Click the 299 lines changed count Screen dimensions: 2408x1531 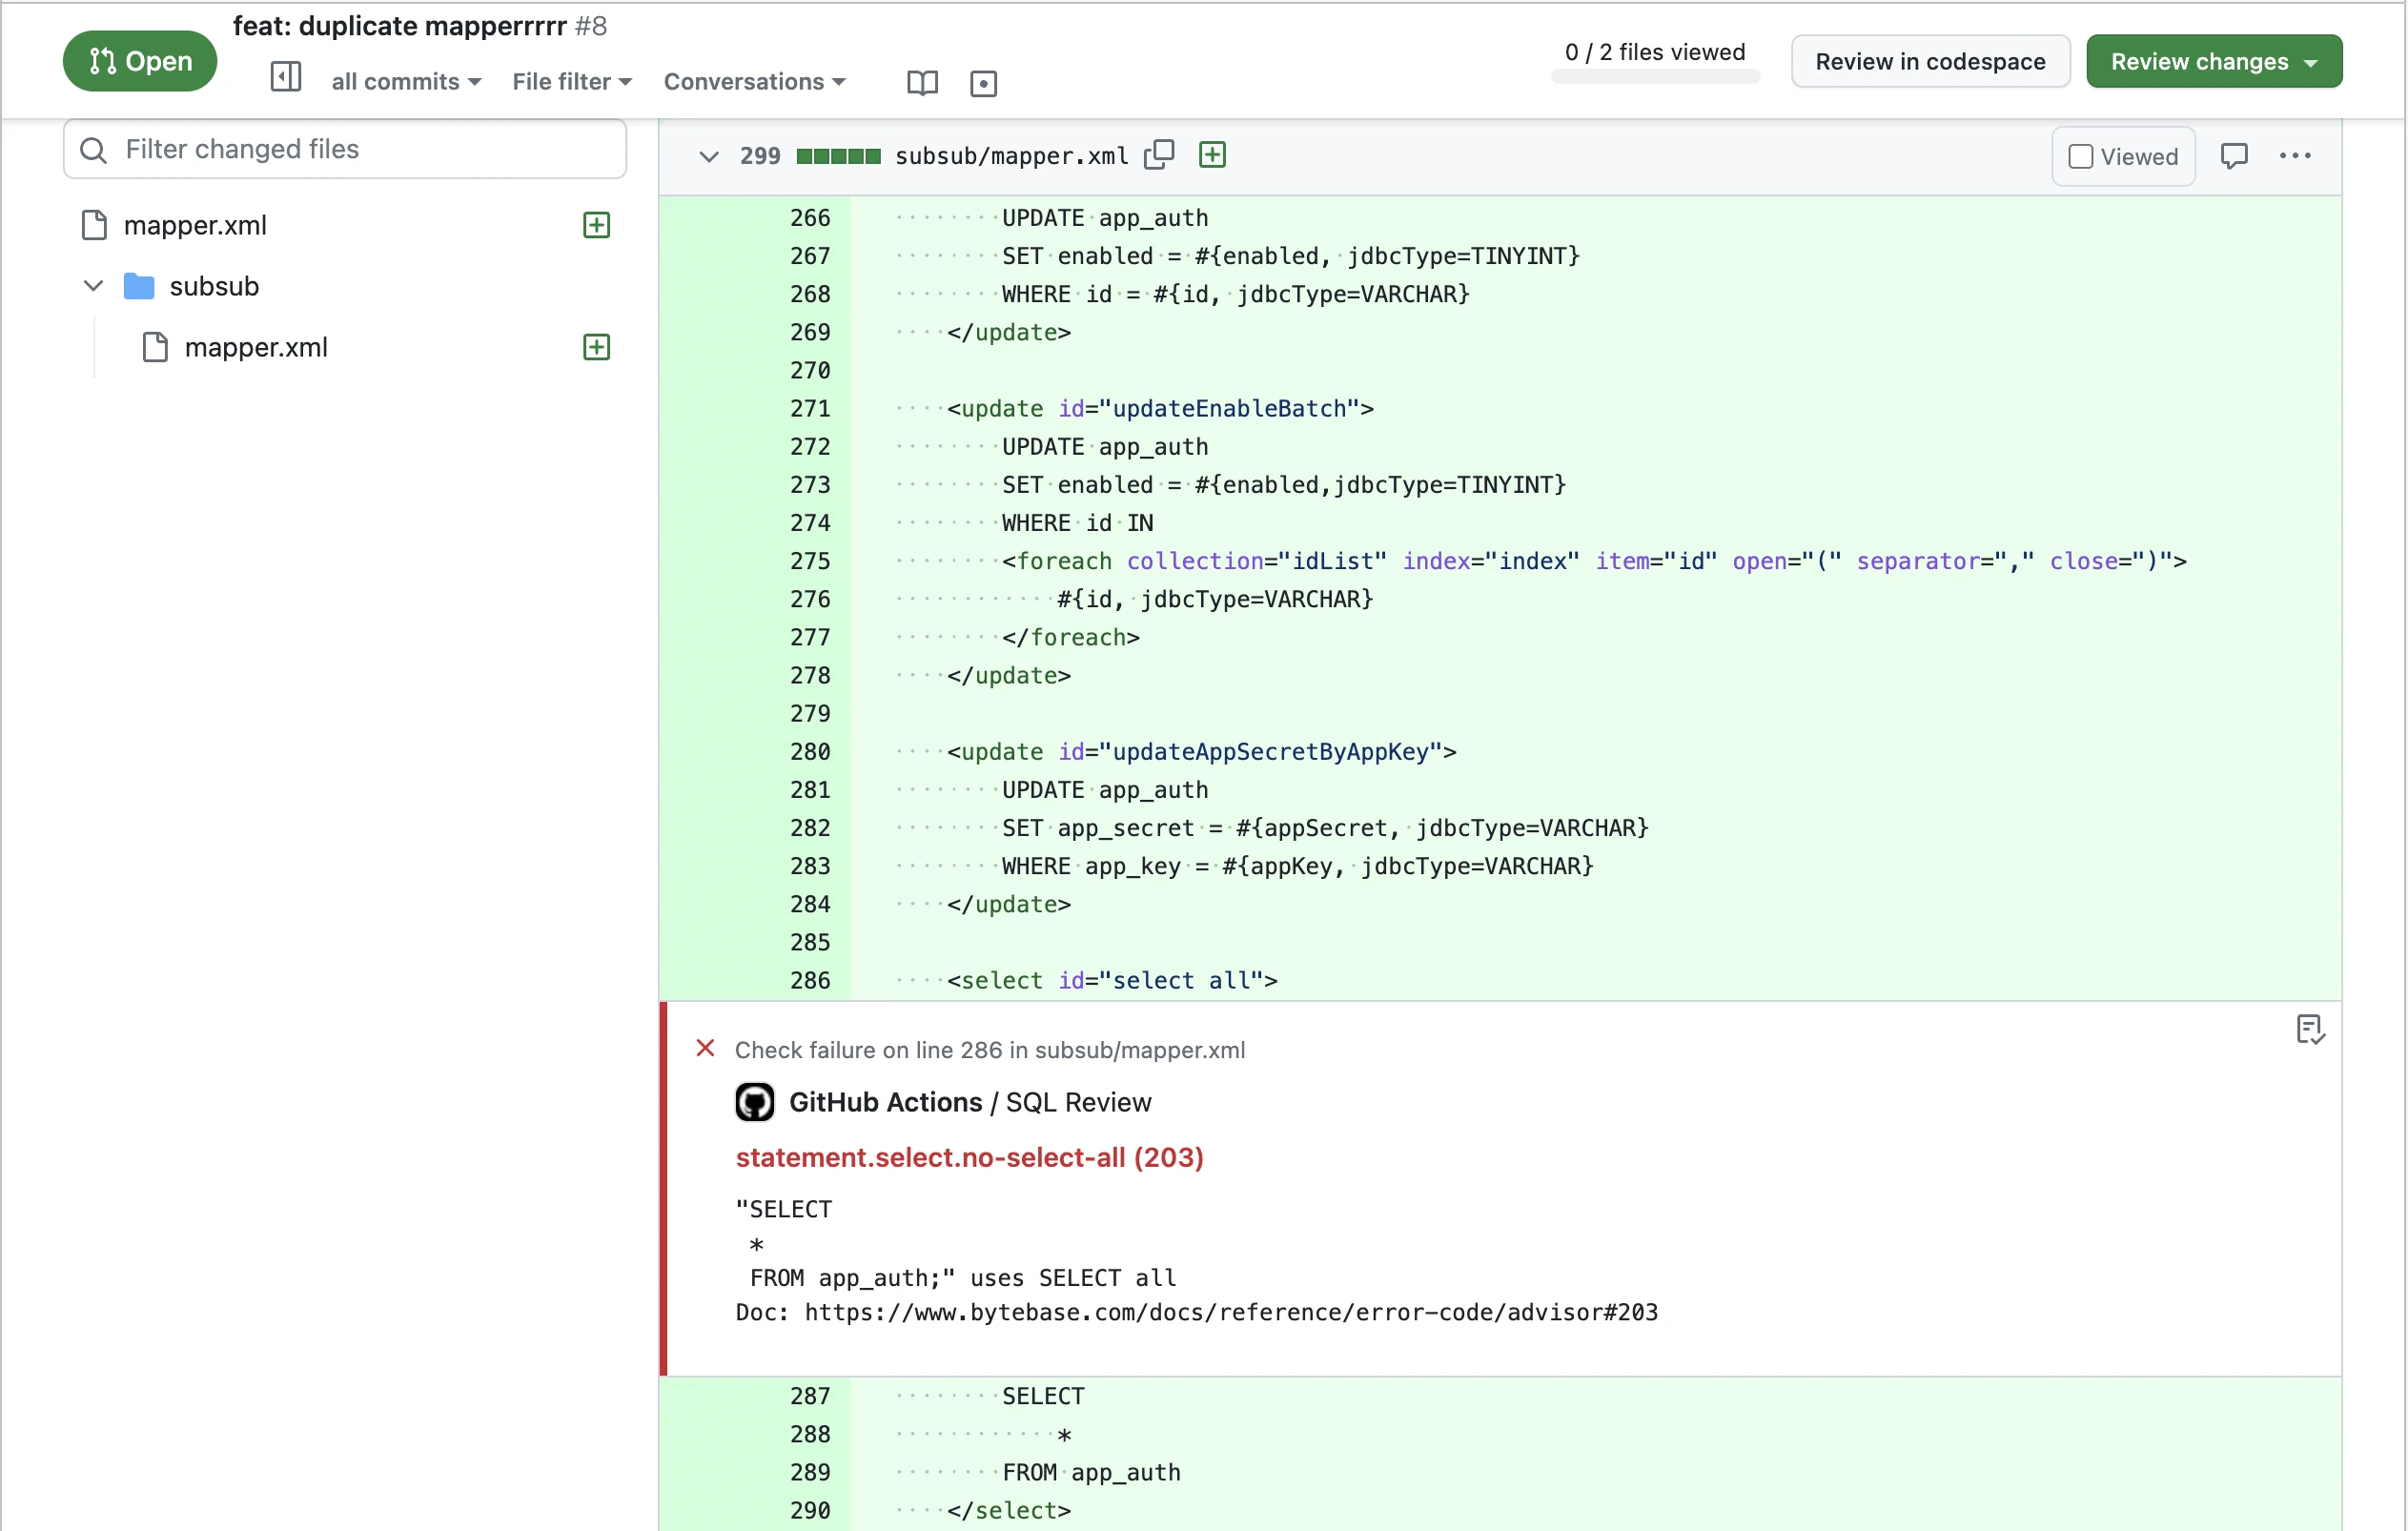(760, 156)
